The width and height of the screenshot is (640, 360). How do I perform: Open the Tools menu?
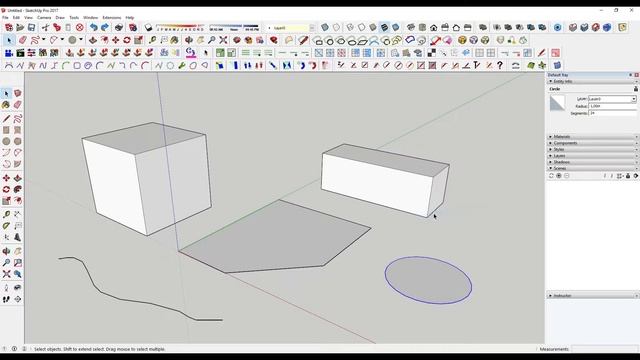74,18
